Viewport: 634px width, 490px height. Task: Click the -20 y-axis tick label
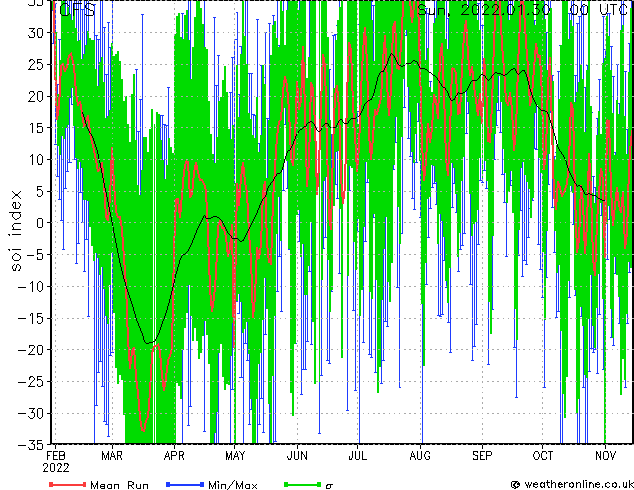tap(31, 350)
